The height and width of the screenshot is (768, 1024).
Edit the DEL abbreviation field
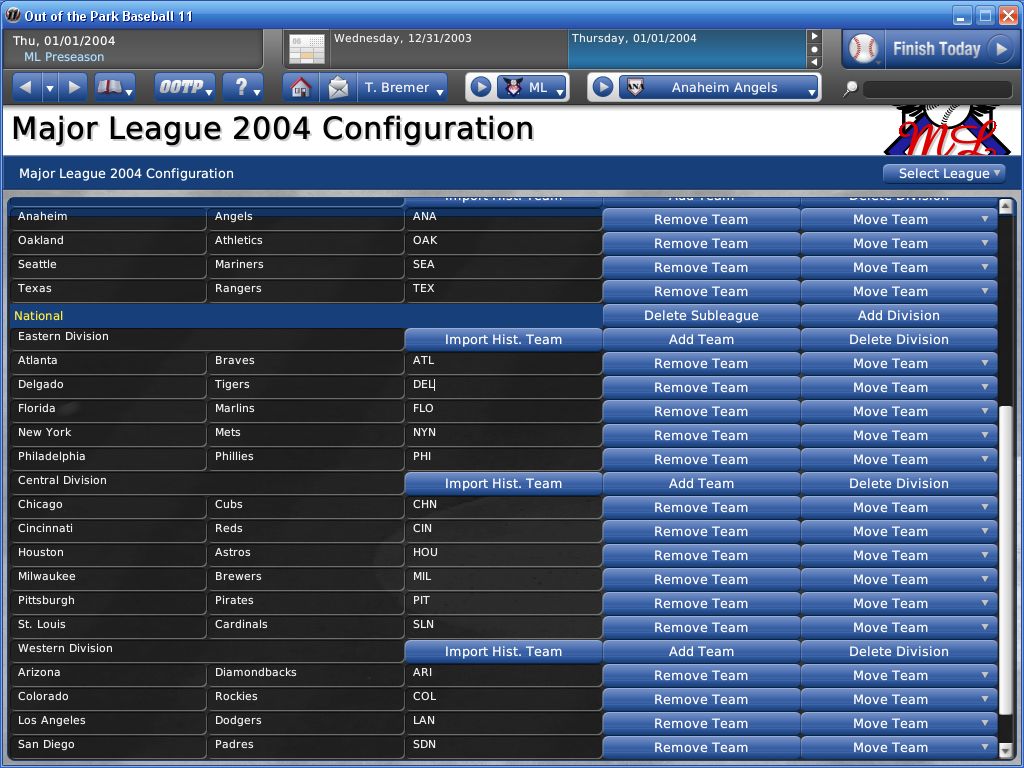pyautogui.click(x=503, y=385)
